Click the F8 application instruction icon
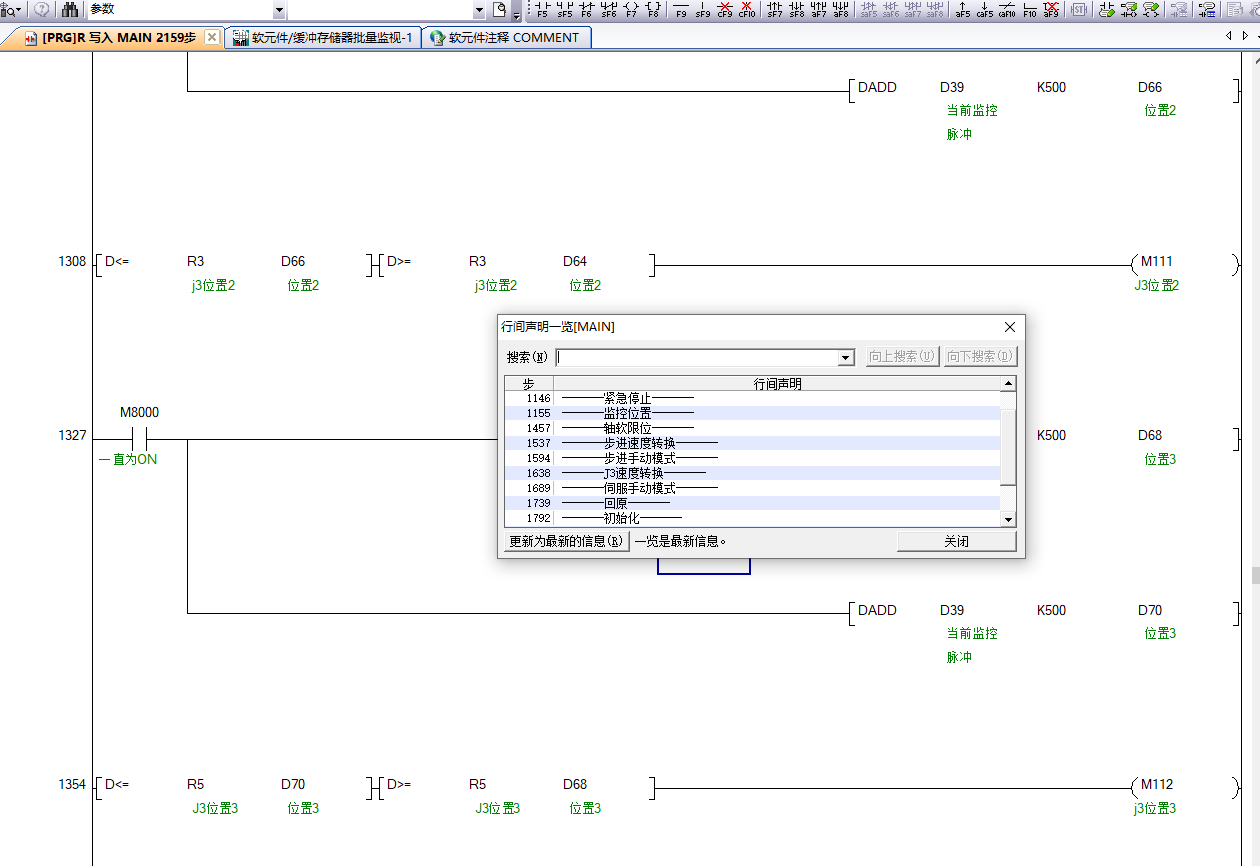This screenshot has height=866, width=1260. (x=653, y=10)
